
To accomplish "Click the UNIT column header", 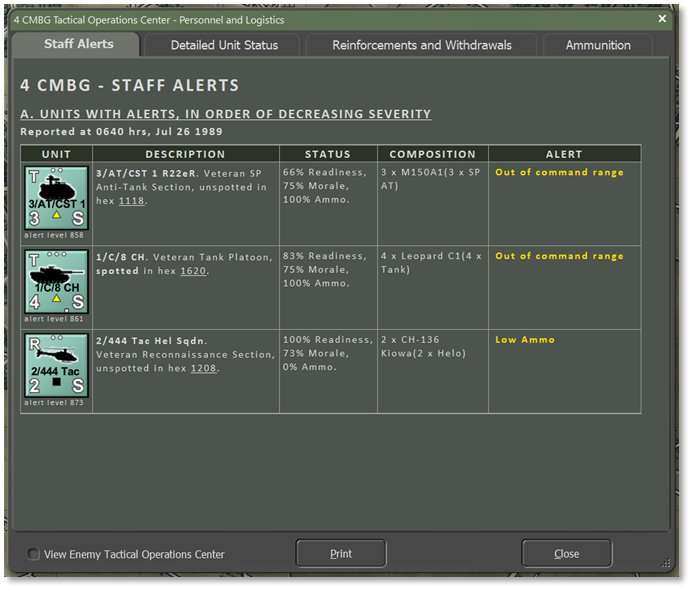I will (56, 154).
